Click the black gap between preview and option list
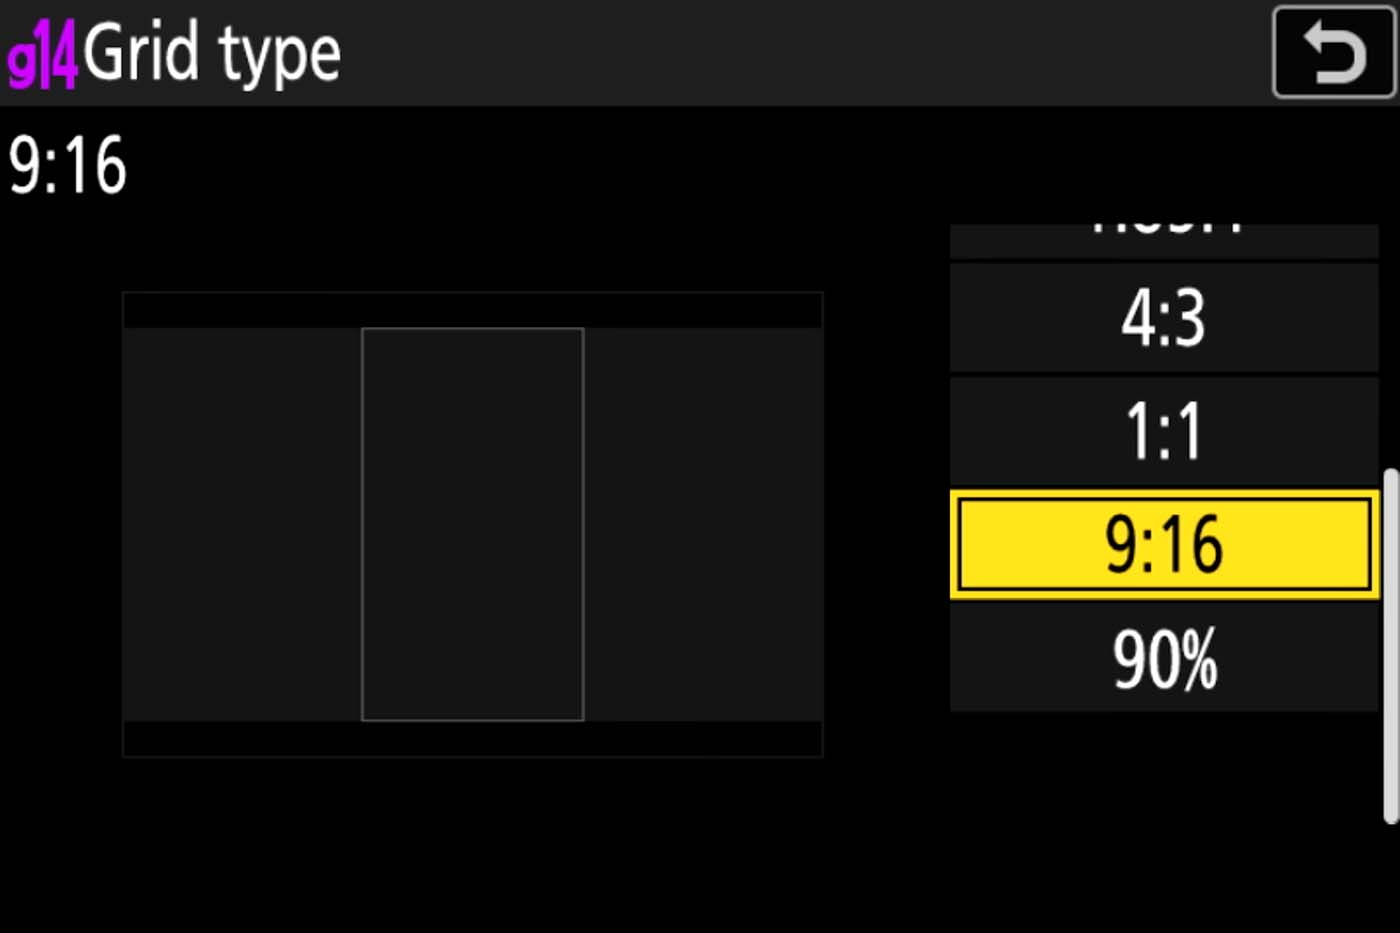 tap(886, 524)
